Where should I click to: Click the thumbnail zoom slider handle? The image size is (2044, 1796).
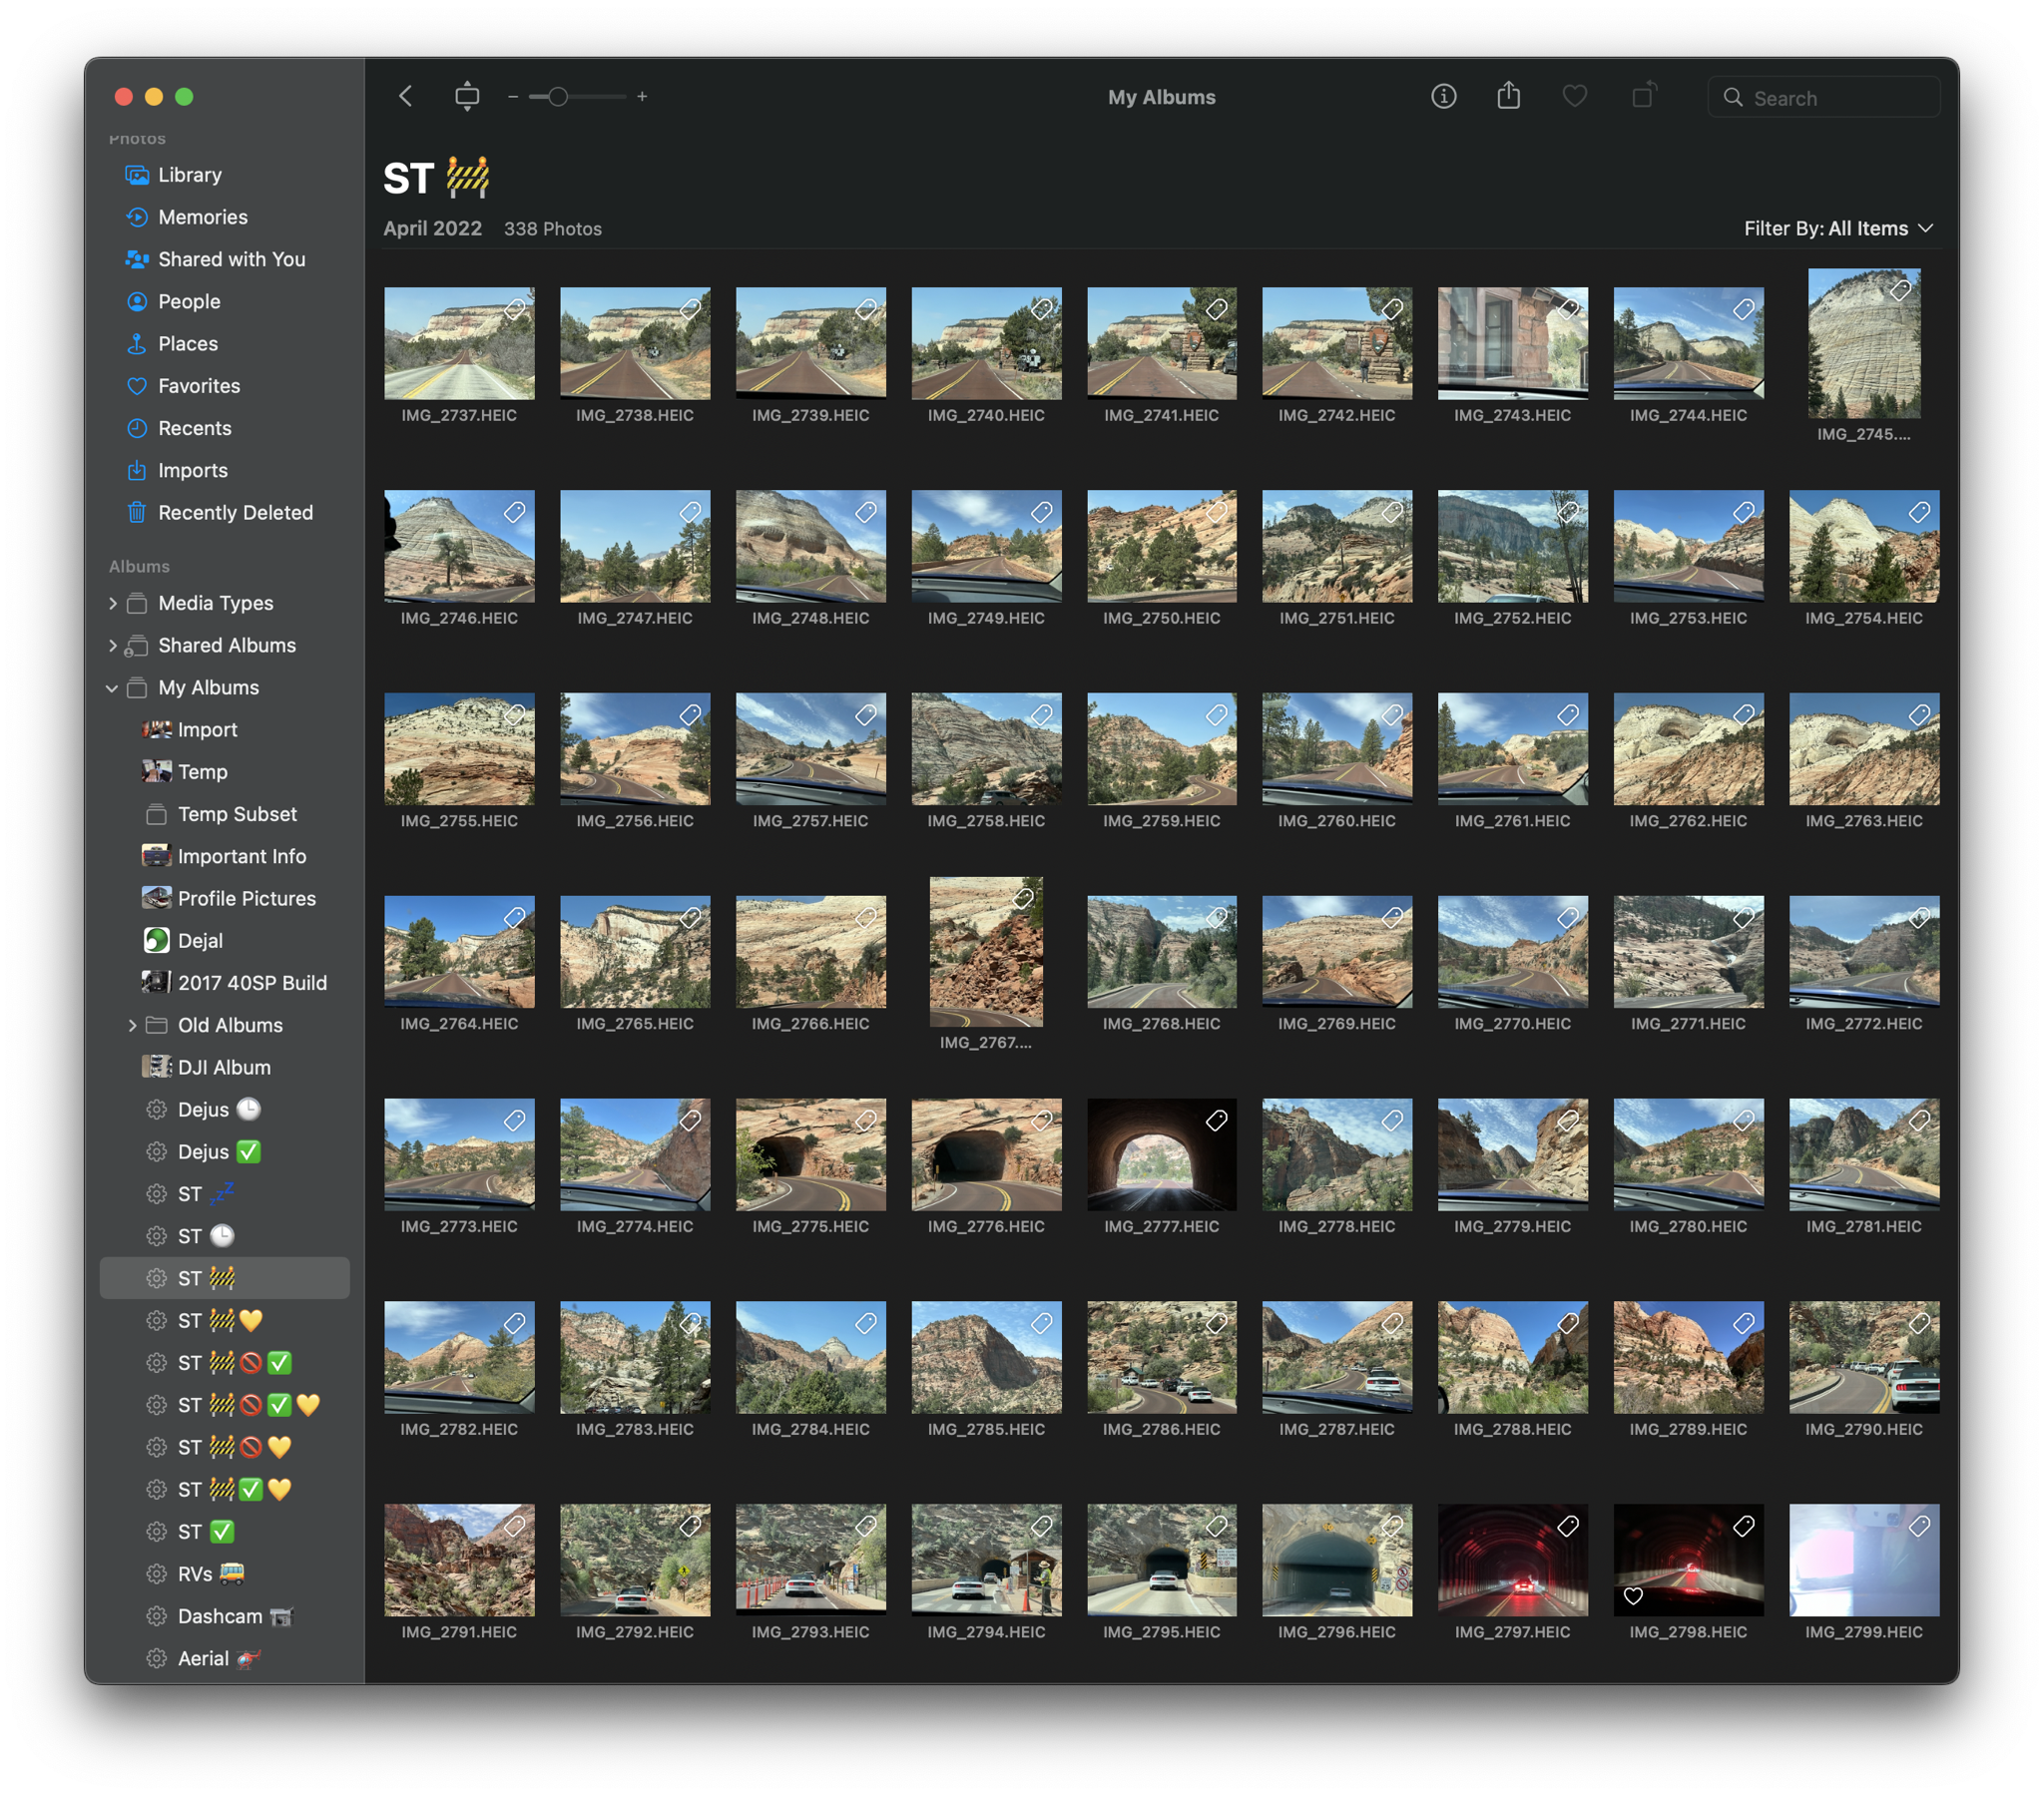[558, 97]
